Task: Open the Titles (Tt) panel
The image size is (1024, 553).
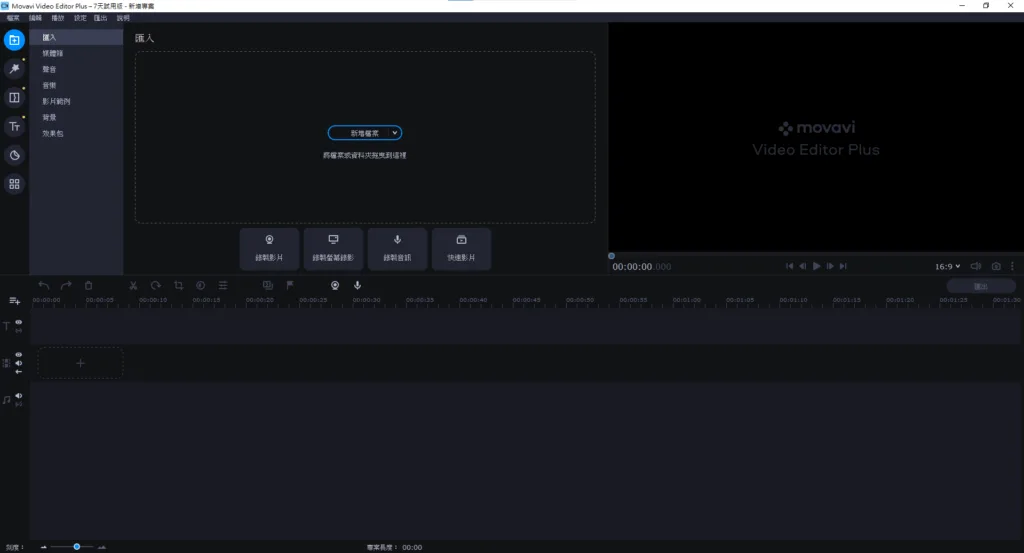Action: 14,126
